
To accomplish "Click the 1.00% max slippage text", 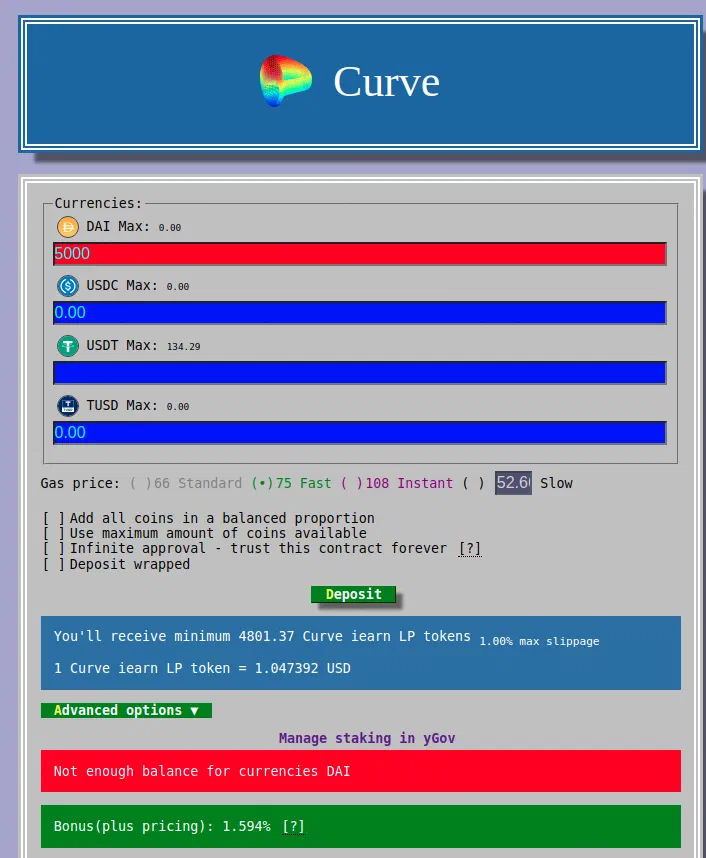I will click(539, 641).
